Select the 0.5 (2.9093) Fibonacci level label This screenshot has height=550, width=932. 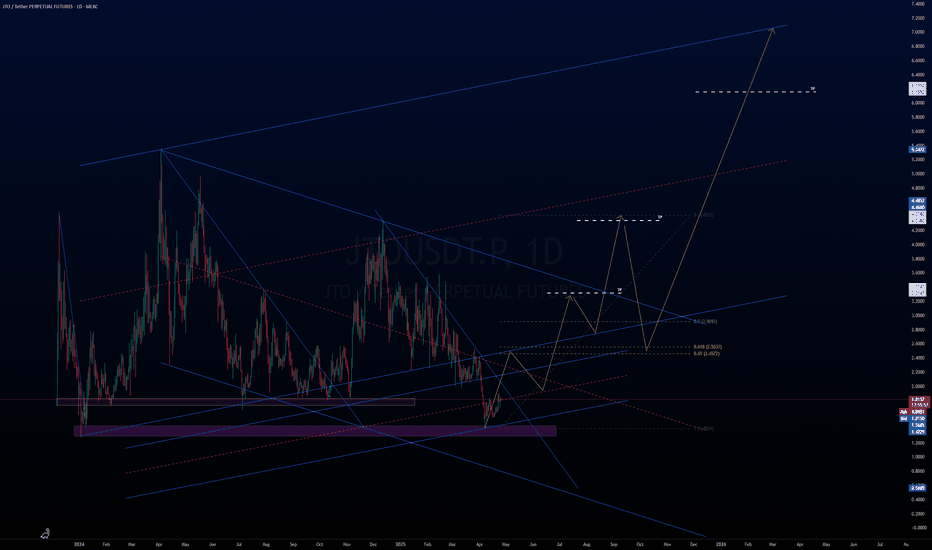[x=705, y=322]
